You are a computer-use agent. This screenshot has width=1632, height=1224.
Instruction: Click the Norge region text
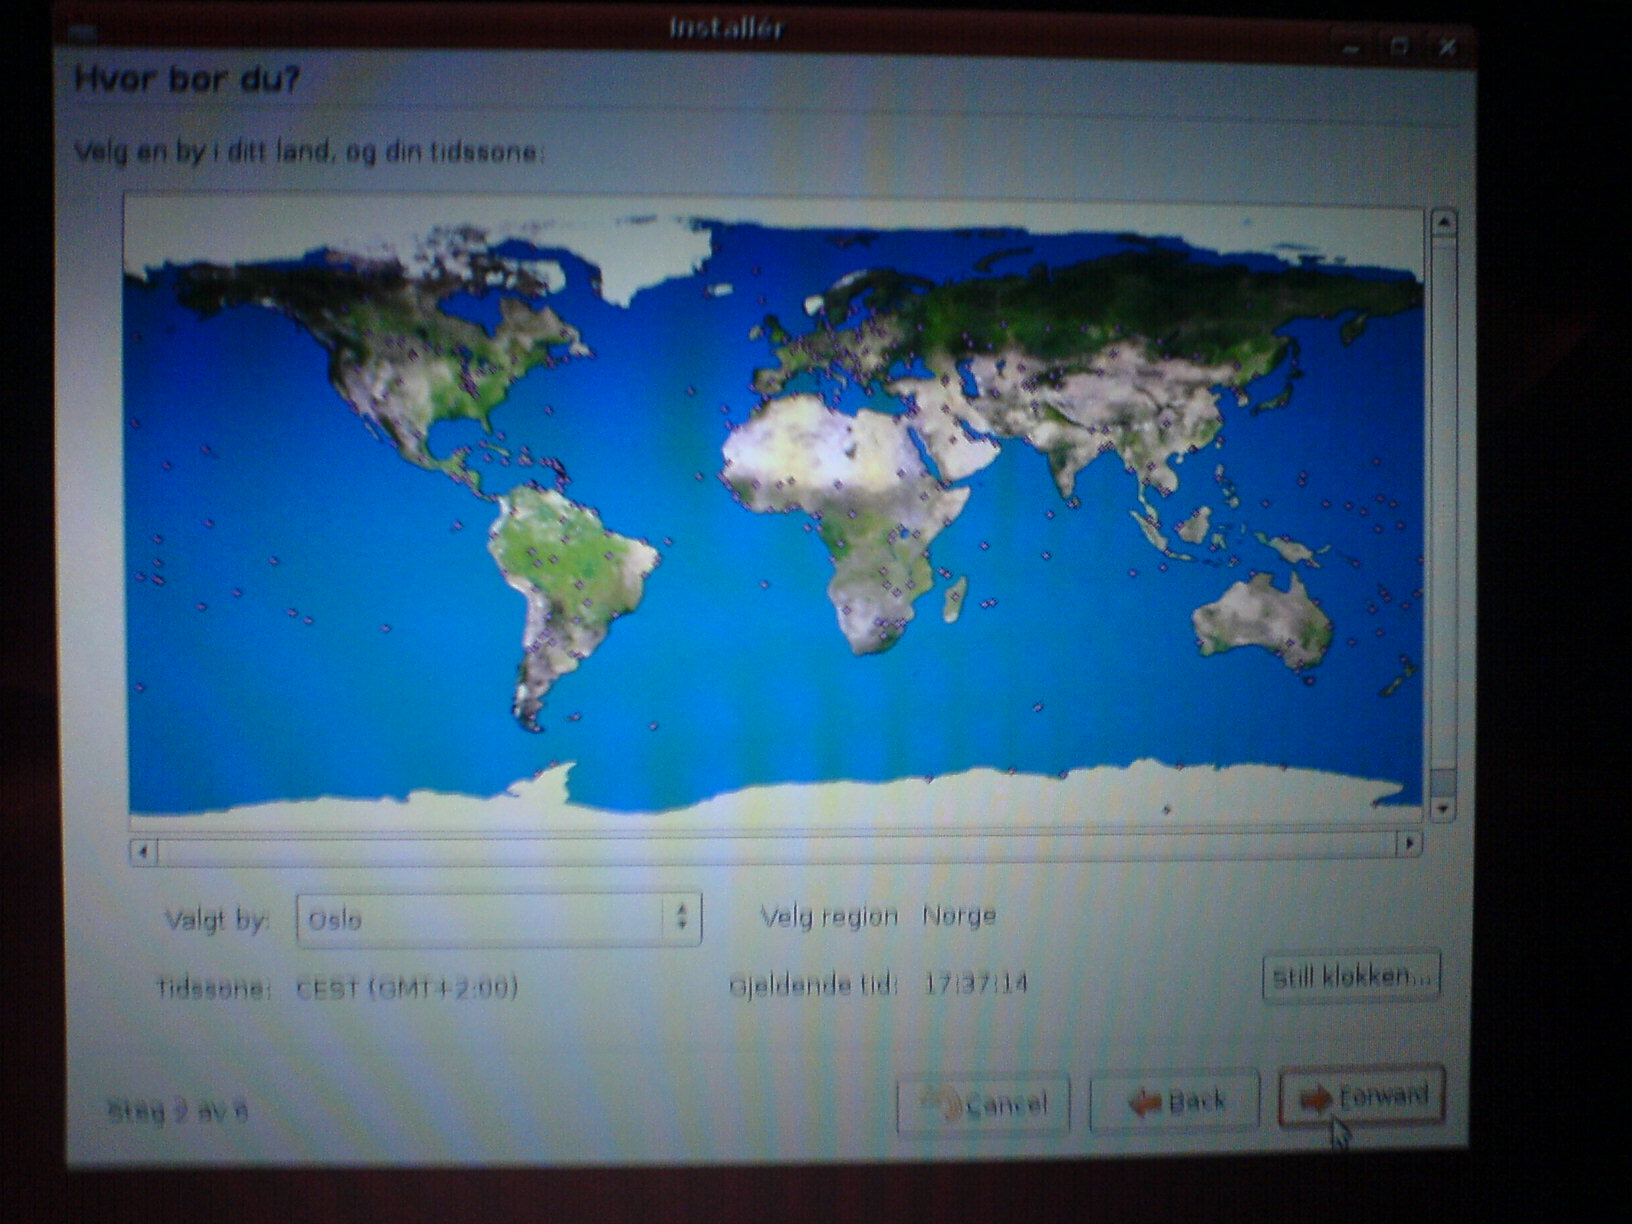tap(958, 916)
